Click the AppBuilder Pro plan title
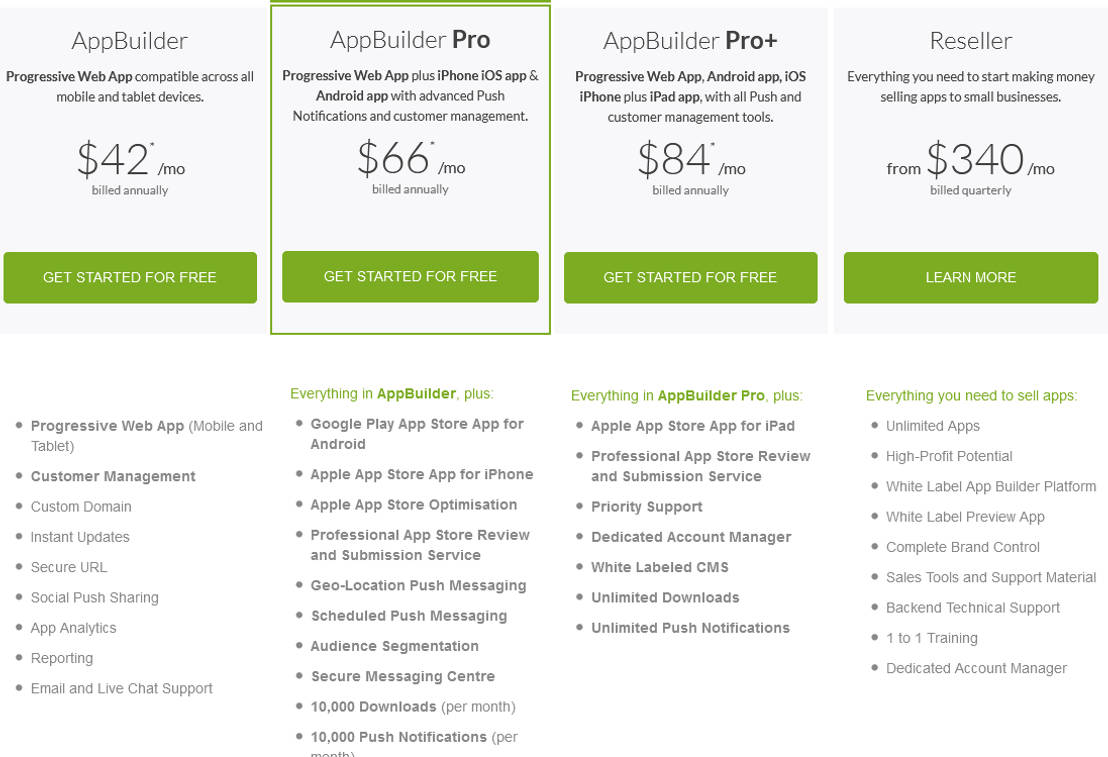The width and height of the screenshot is (1108, 757). click(410, 40)
